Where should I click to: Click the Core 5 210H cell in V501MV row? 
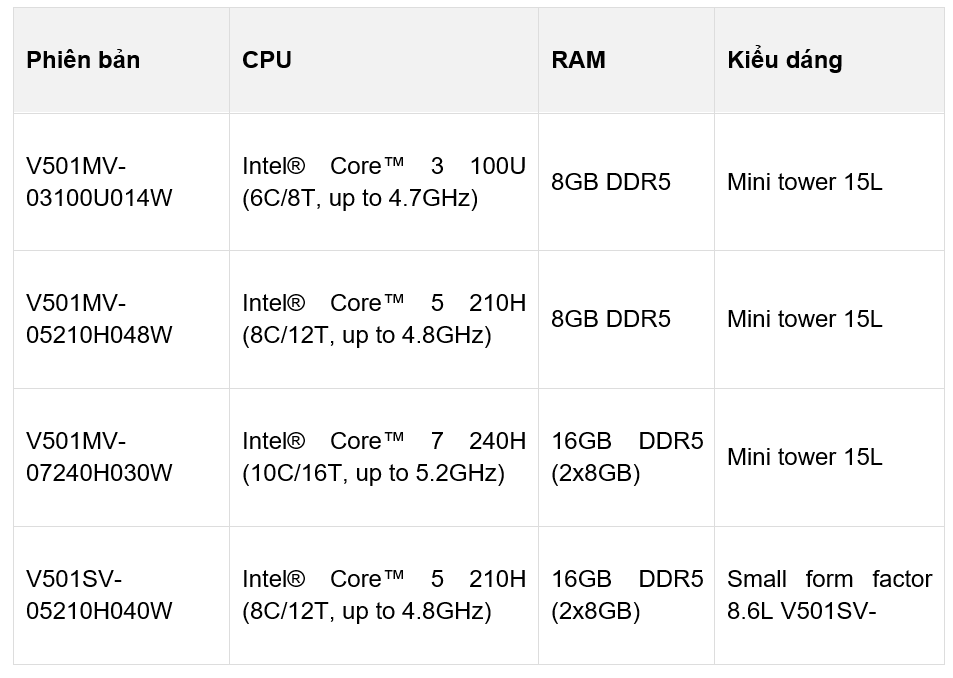(x=383, y=319)
